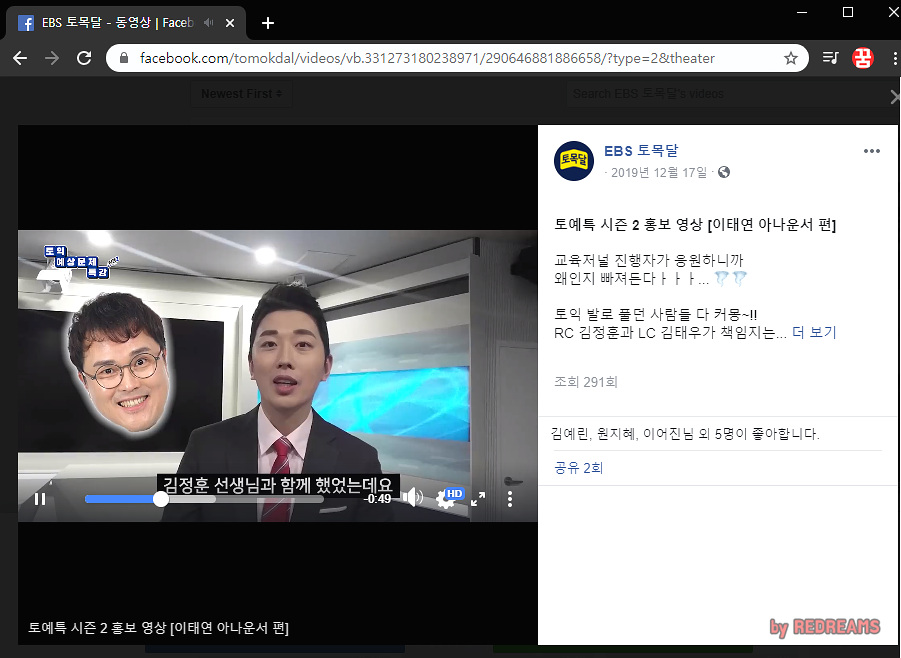Click the address bar URL
Viewport: 901px width, 658px height.
click(x=427, y=58)
